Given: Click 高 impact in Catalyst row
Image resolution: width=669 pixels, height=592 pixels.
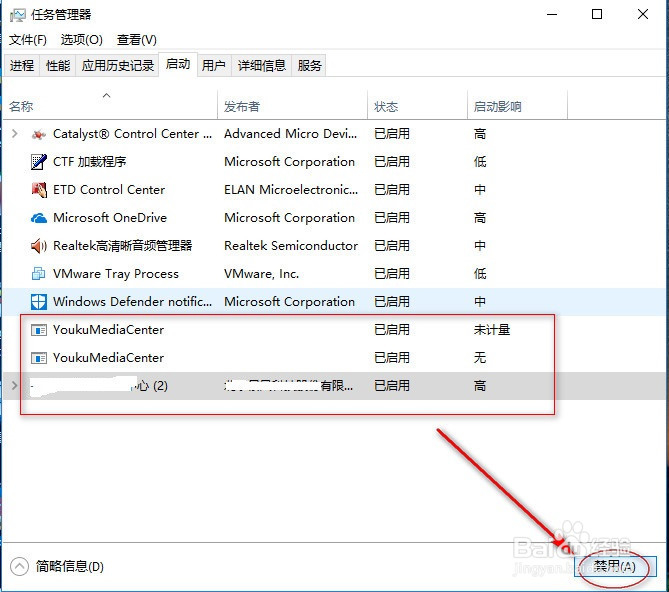Looking at the screenshot, I should coord(480,134).
